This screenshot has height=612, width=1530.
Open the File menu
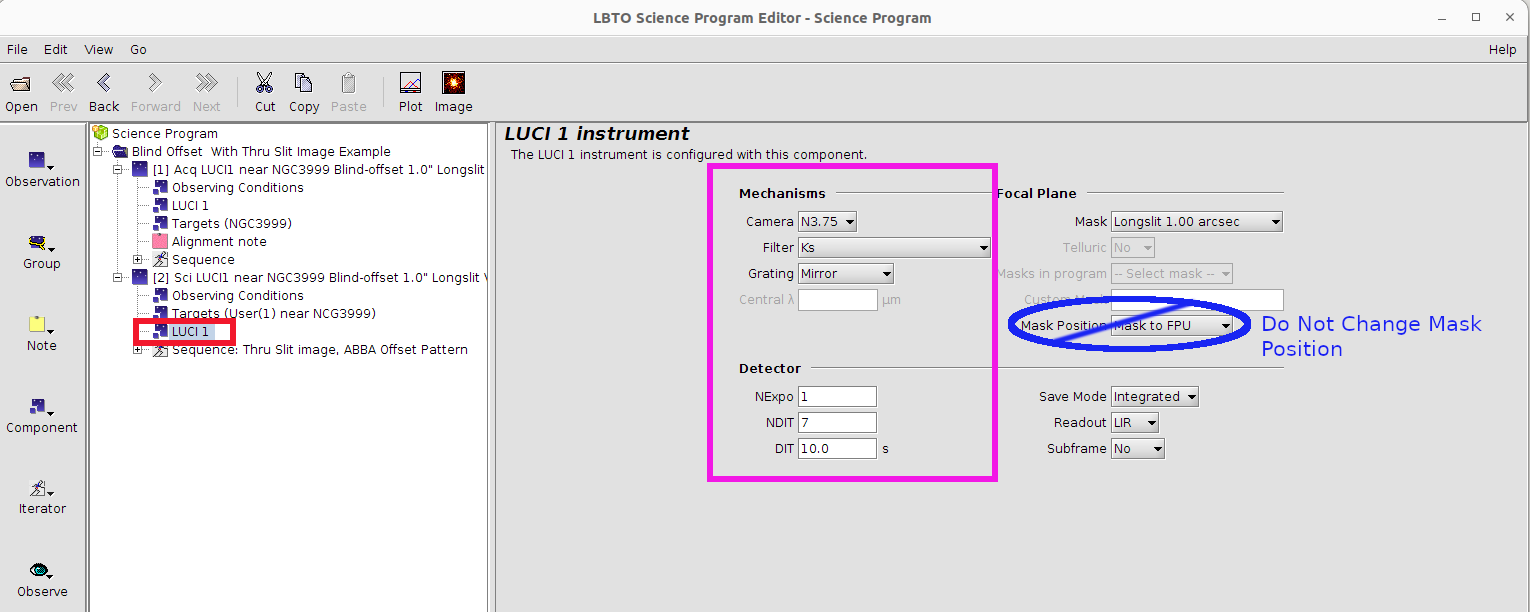coord(17,49)
